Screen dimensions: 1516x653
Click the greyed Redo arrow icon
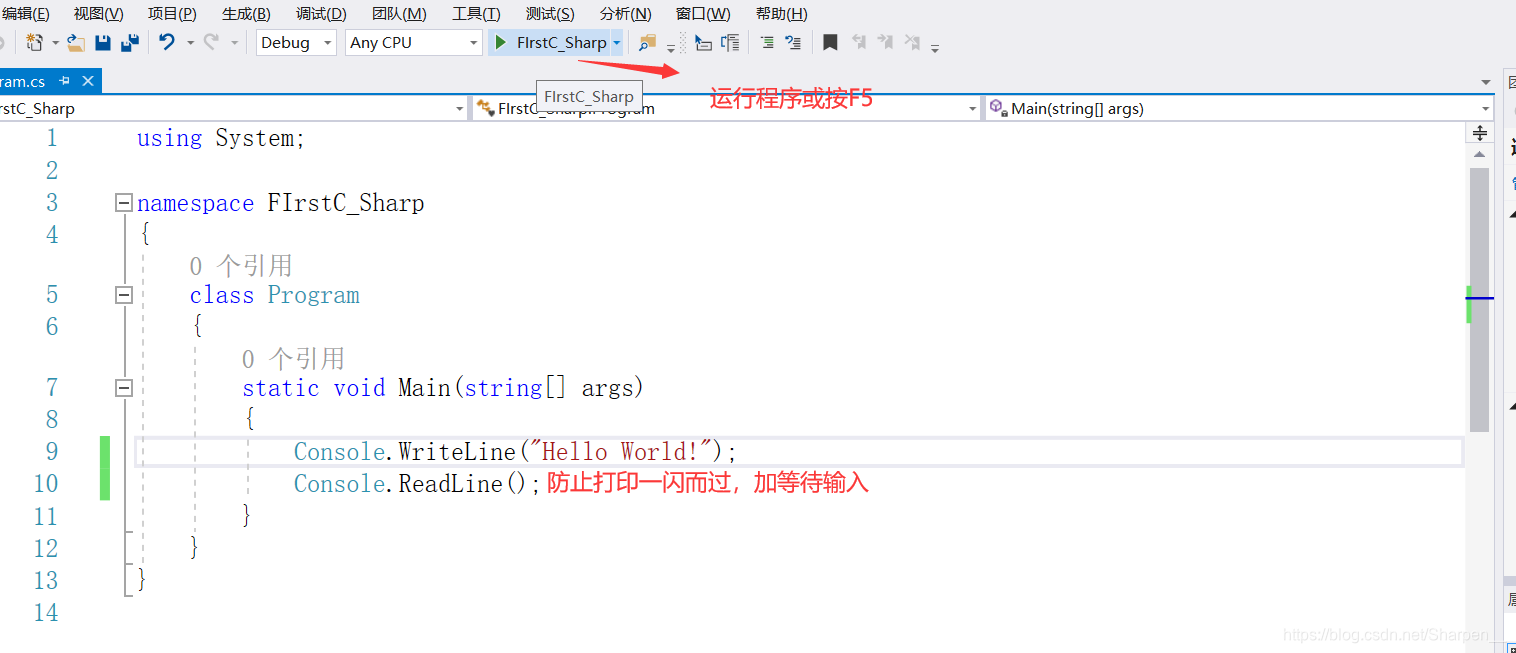(x=211, y=42)
